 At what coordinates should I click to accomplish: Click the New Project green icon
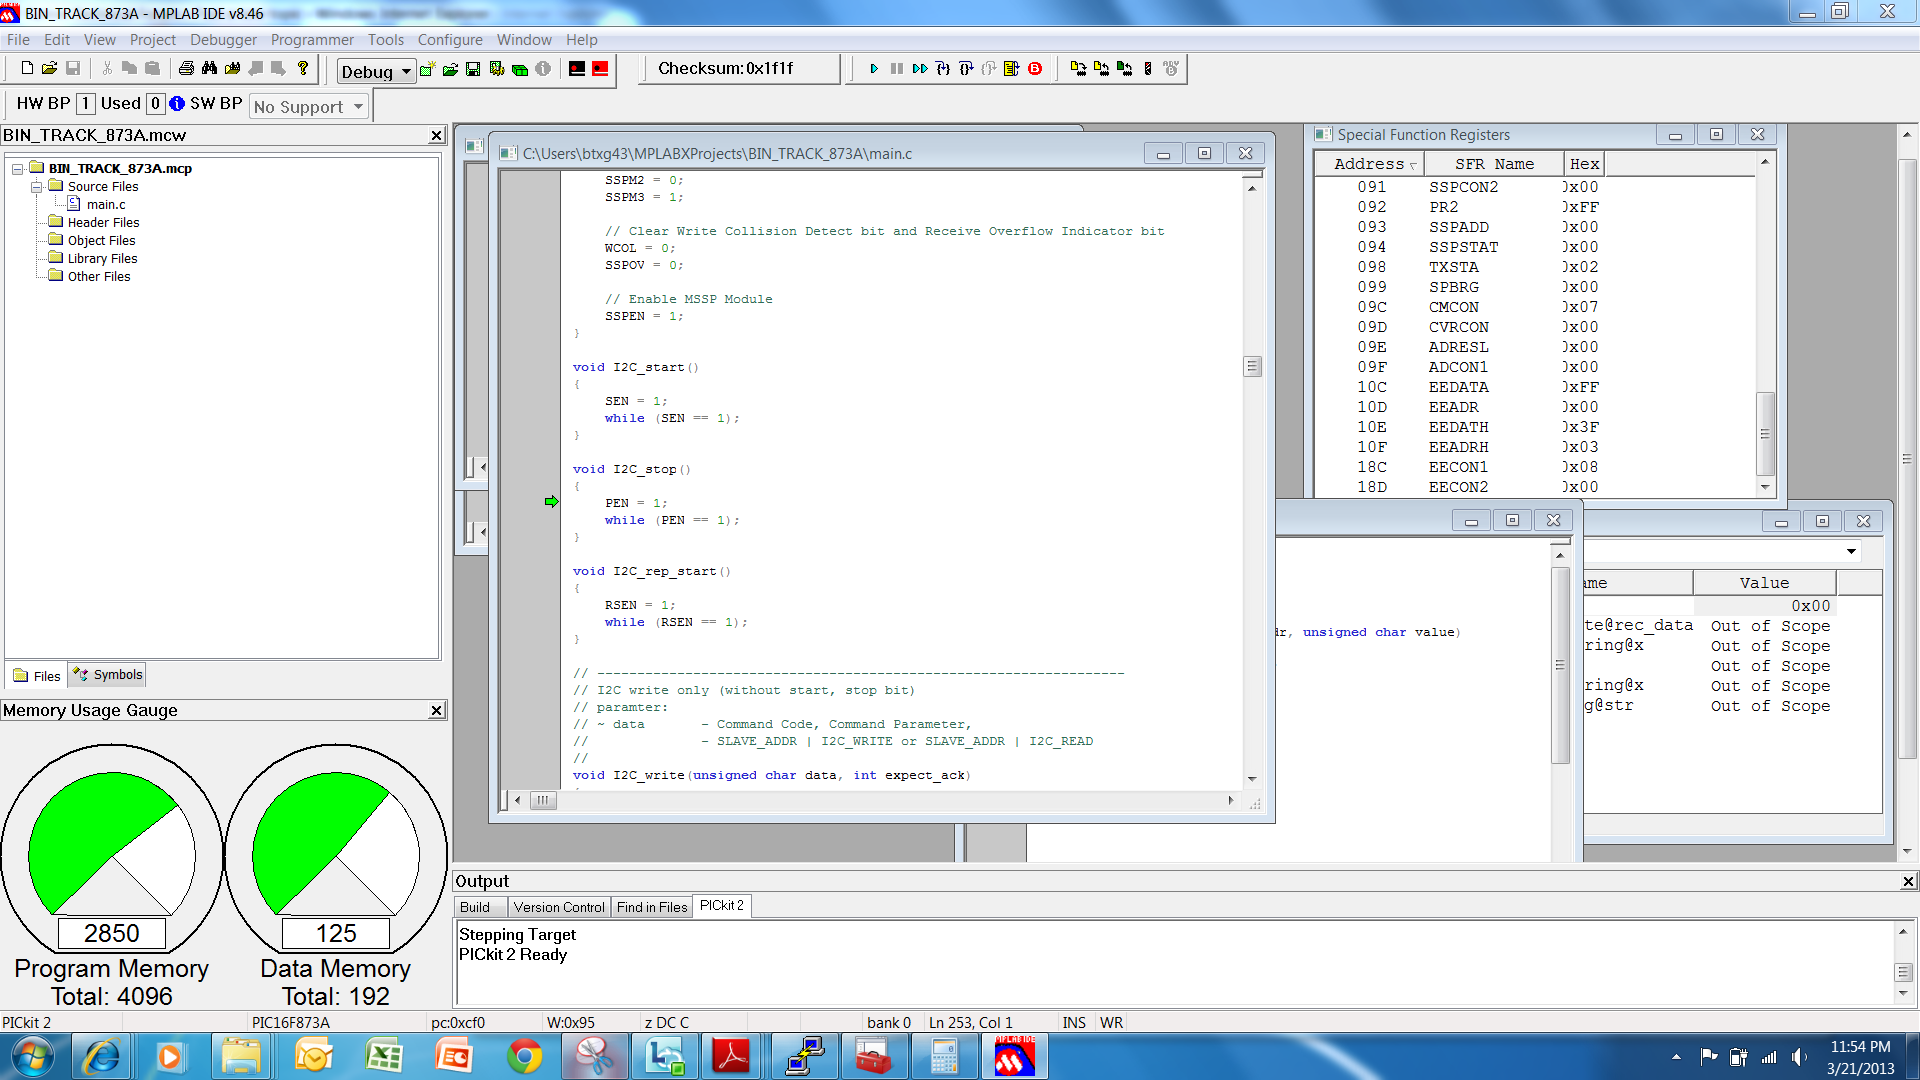(x=428, y=69)
